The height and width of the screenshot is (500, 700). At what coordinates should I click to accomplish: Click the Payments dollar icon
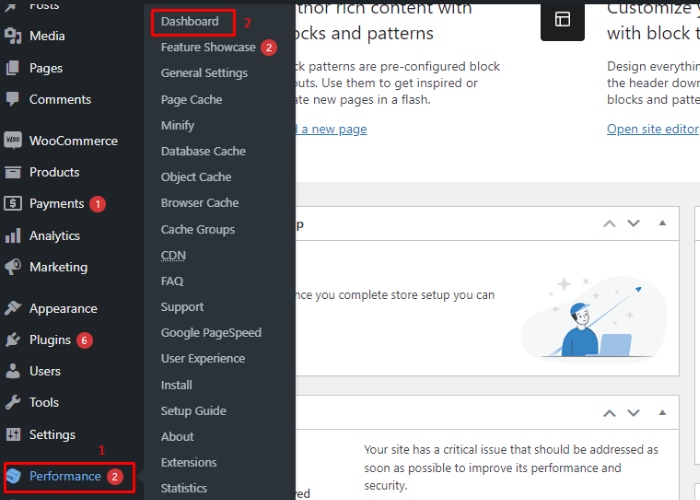pyautogui.click(x=12, y=204)
